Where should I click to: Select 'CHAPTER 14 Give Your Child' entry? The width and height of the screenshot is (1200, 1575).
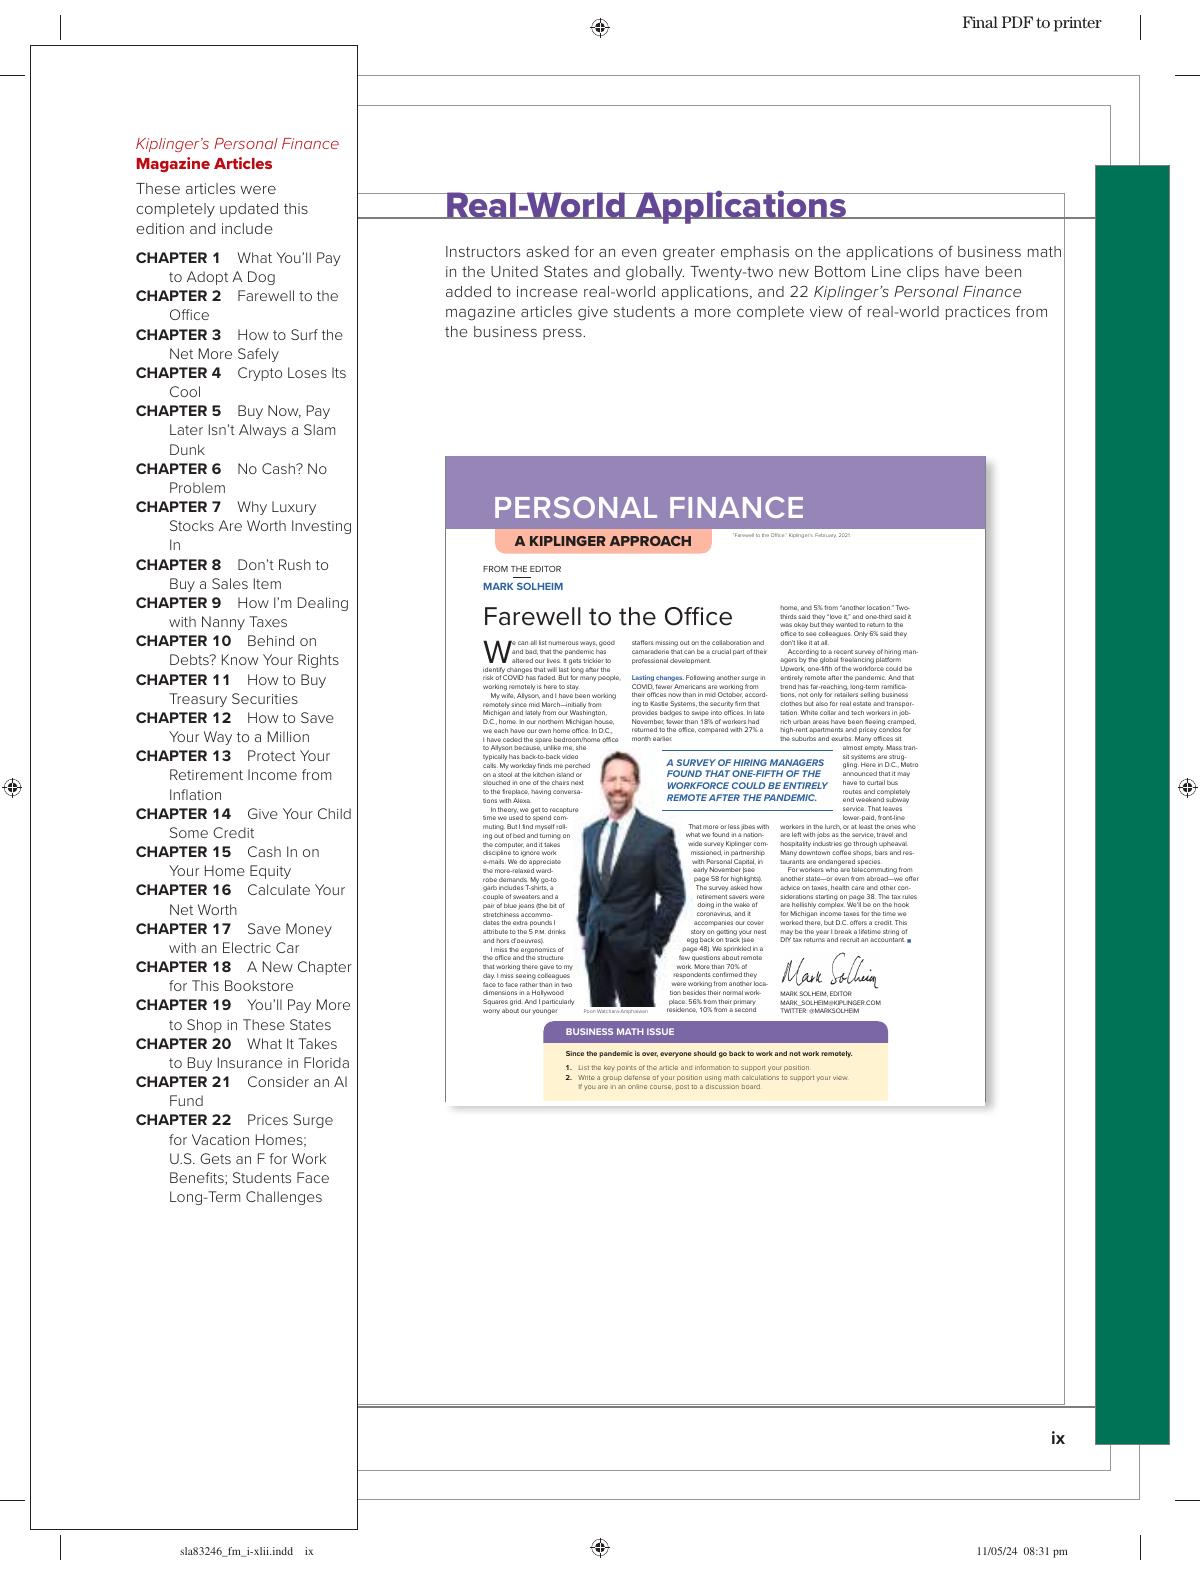click(244, 823)
